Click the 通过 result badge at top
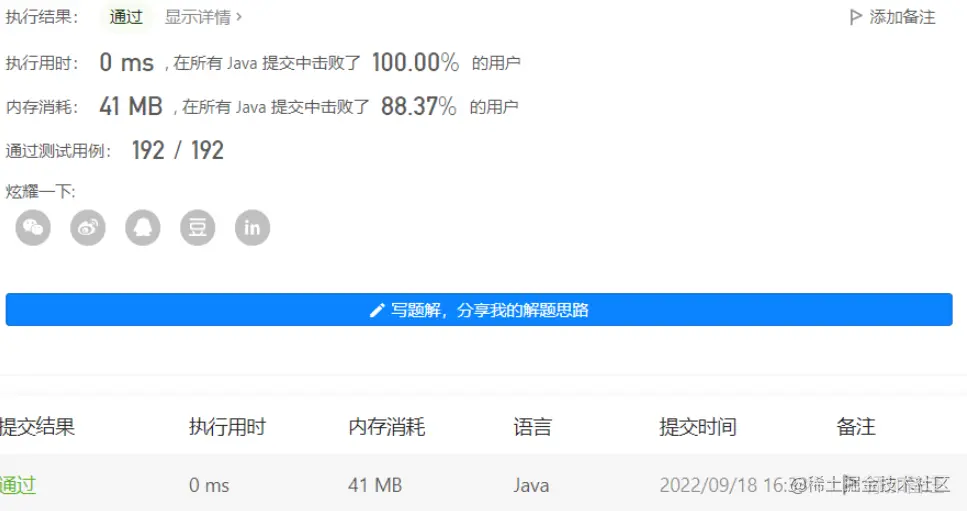The height and width of the screenshot is (511, 967). (126, 17)
